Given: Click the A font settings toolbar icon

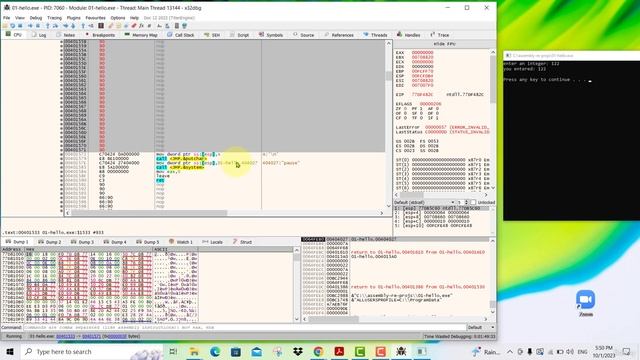Looking at the screenshot, I should point(159,26).
